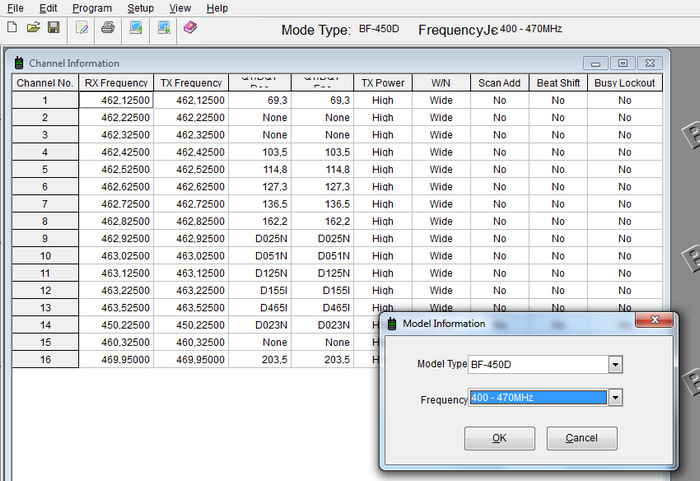The image size is (700, 481).
Task: Click the Read from radio icon
Action: 136,27
